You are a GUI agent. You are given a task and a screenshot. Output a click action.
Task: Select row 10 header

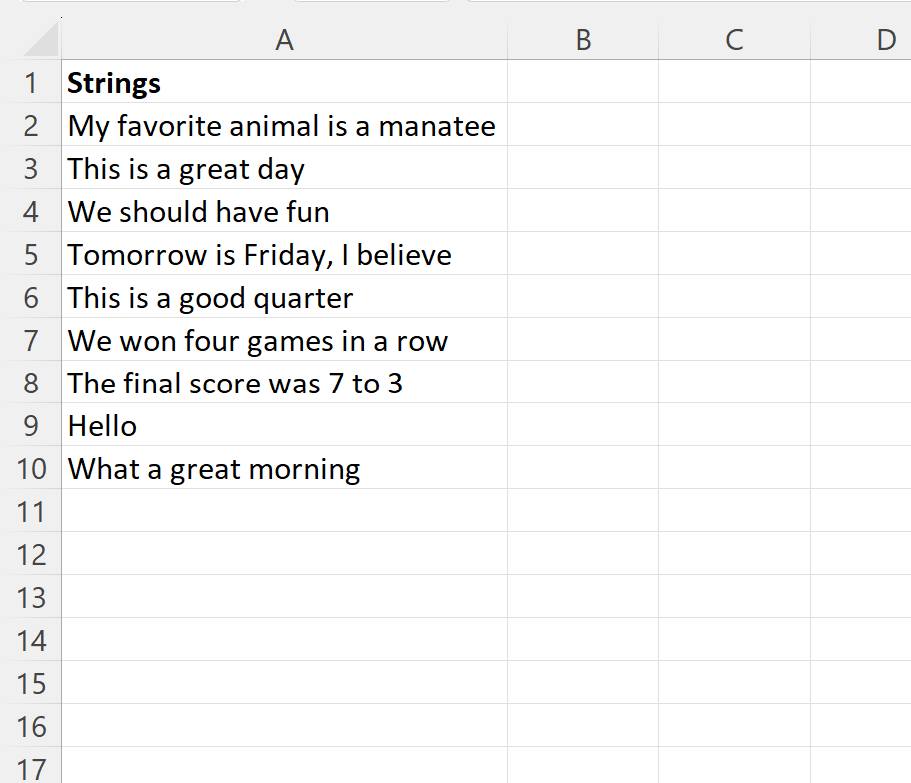pos(30,469)
